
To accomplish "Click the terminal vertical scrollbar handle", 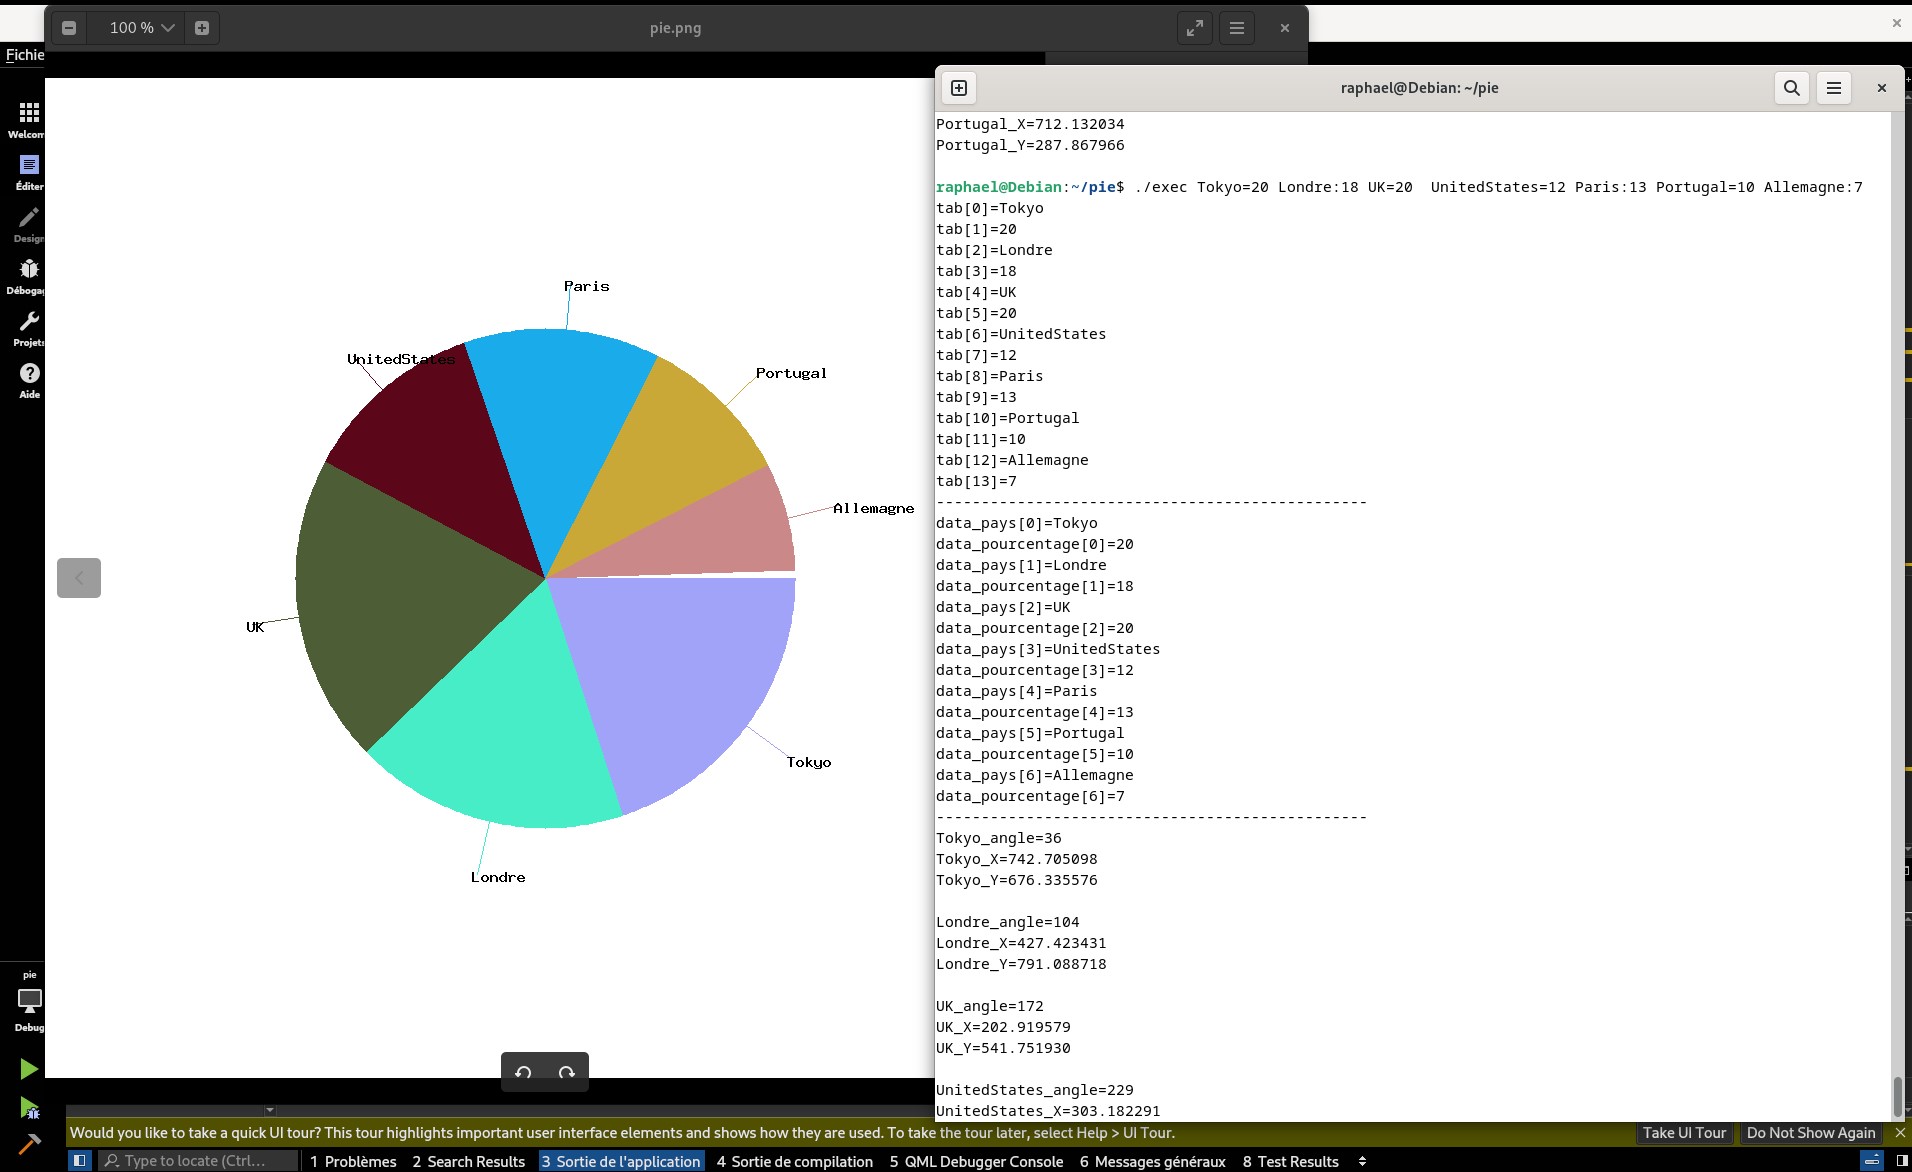I will pyautogui.click(x=1897, y=1096).
